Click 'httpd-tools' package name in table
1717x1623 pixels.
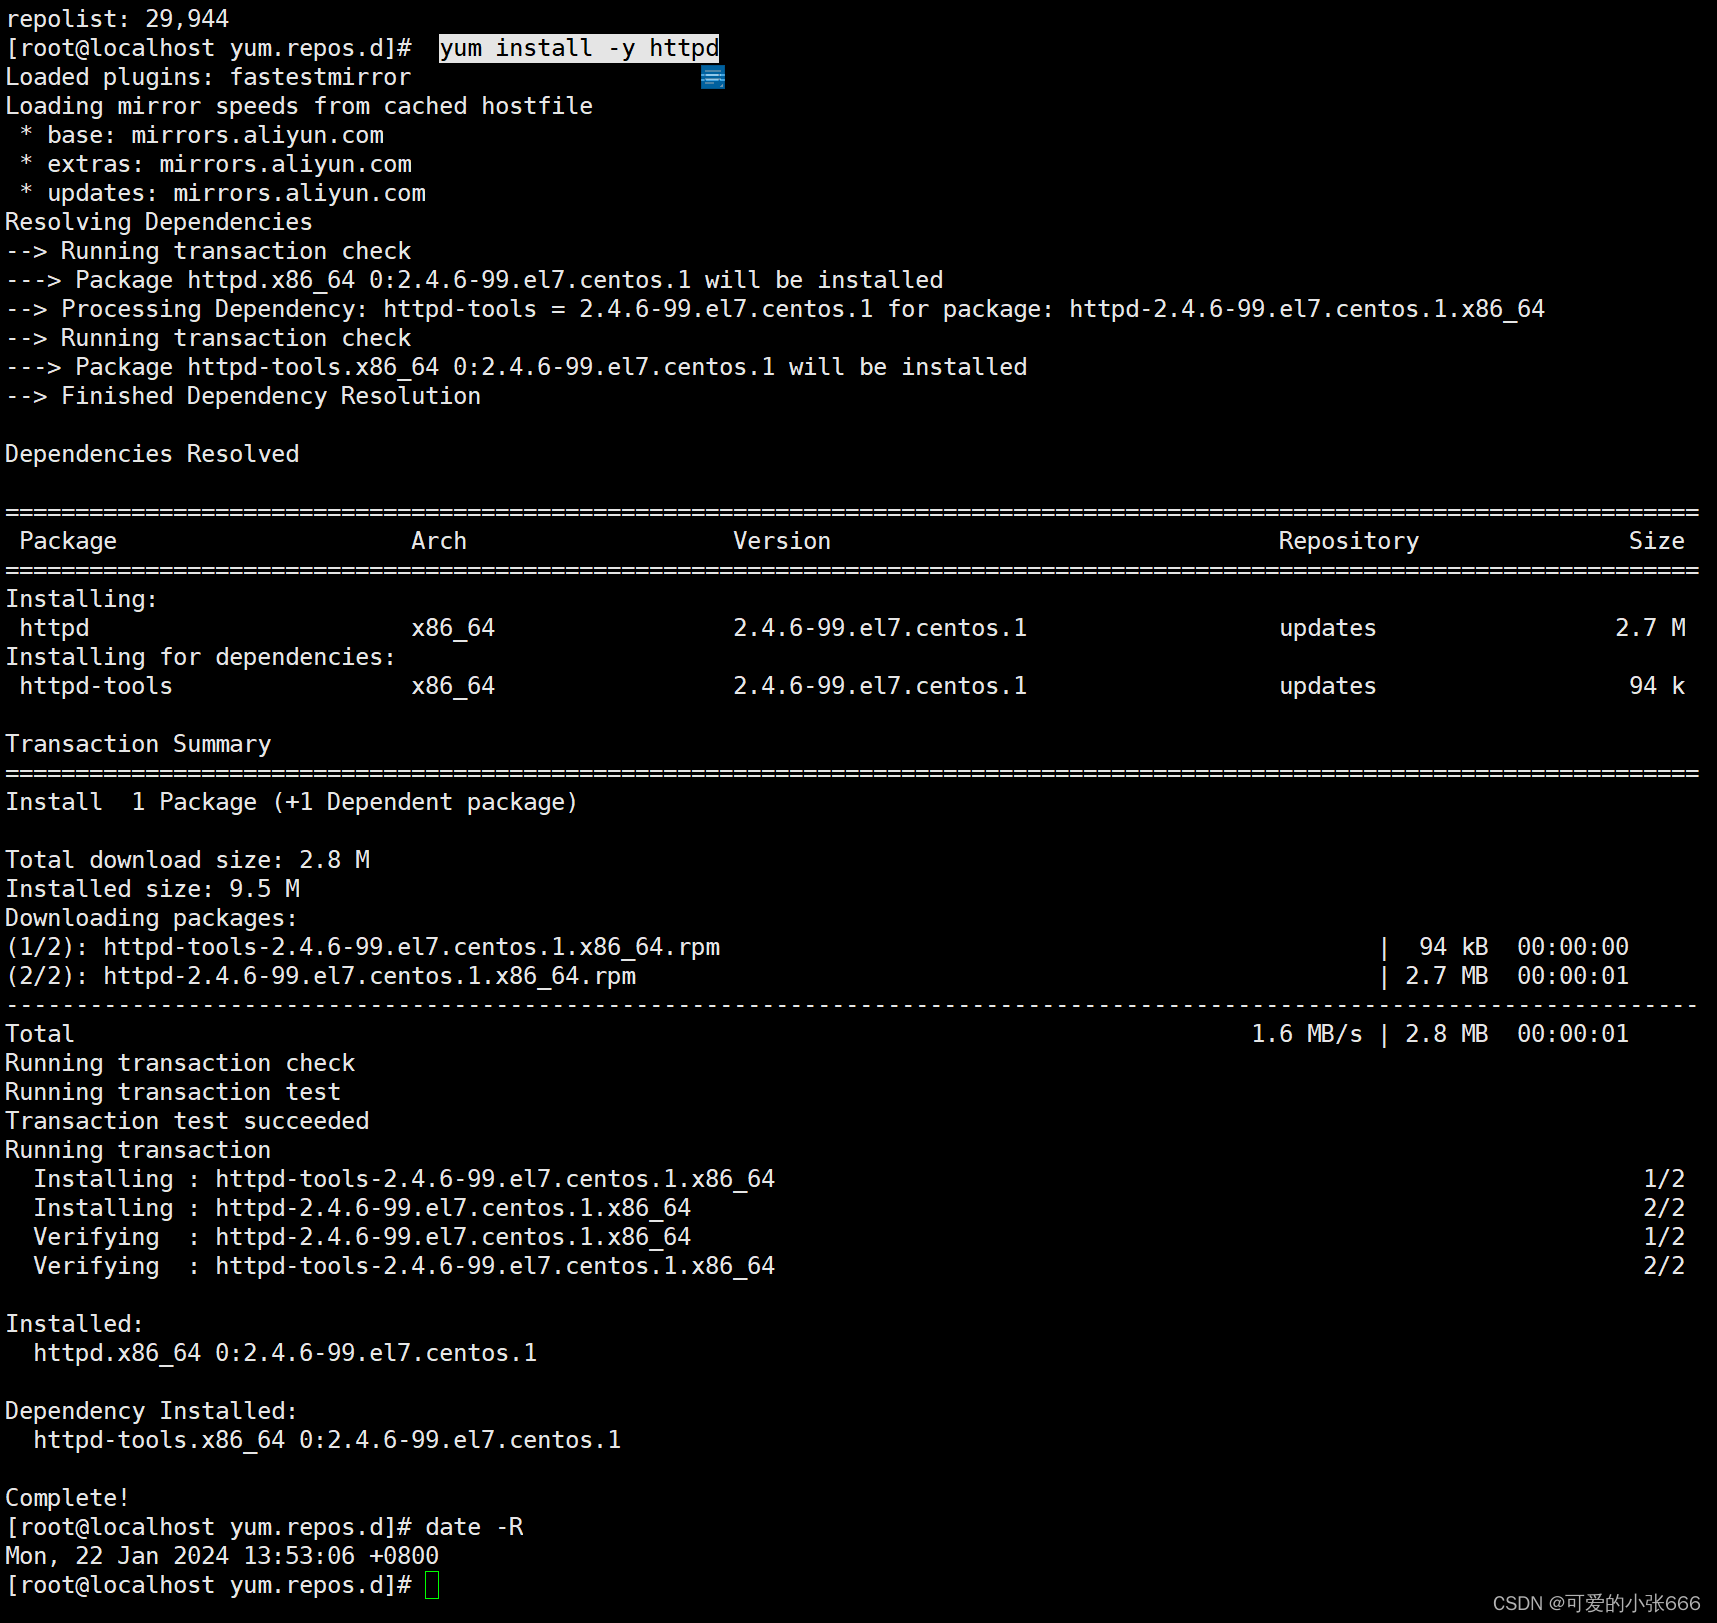pos(96,686)
